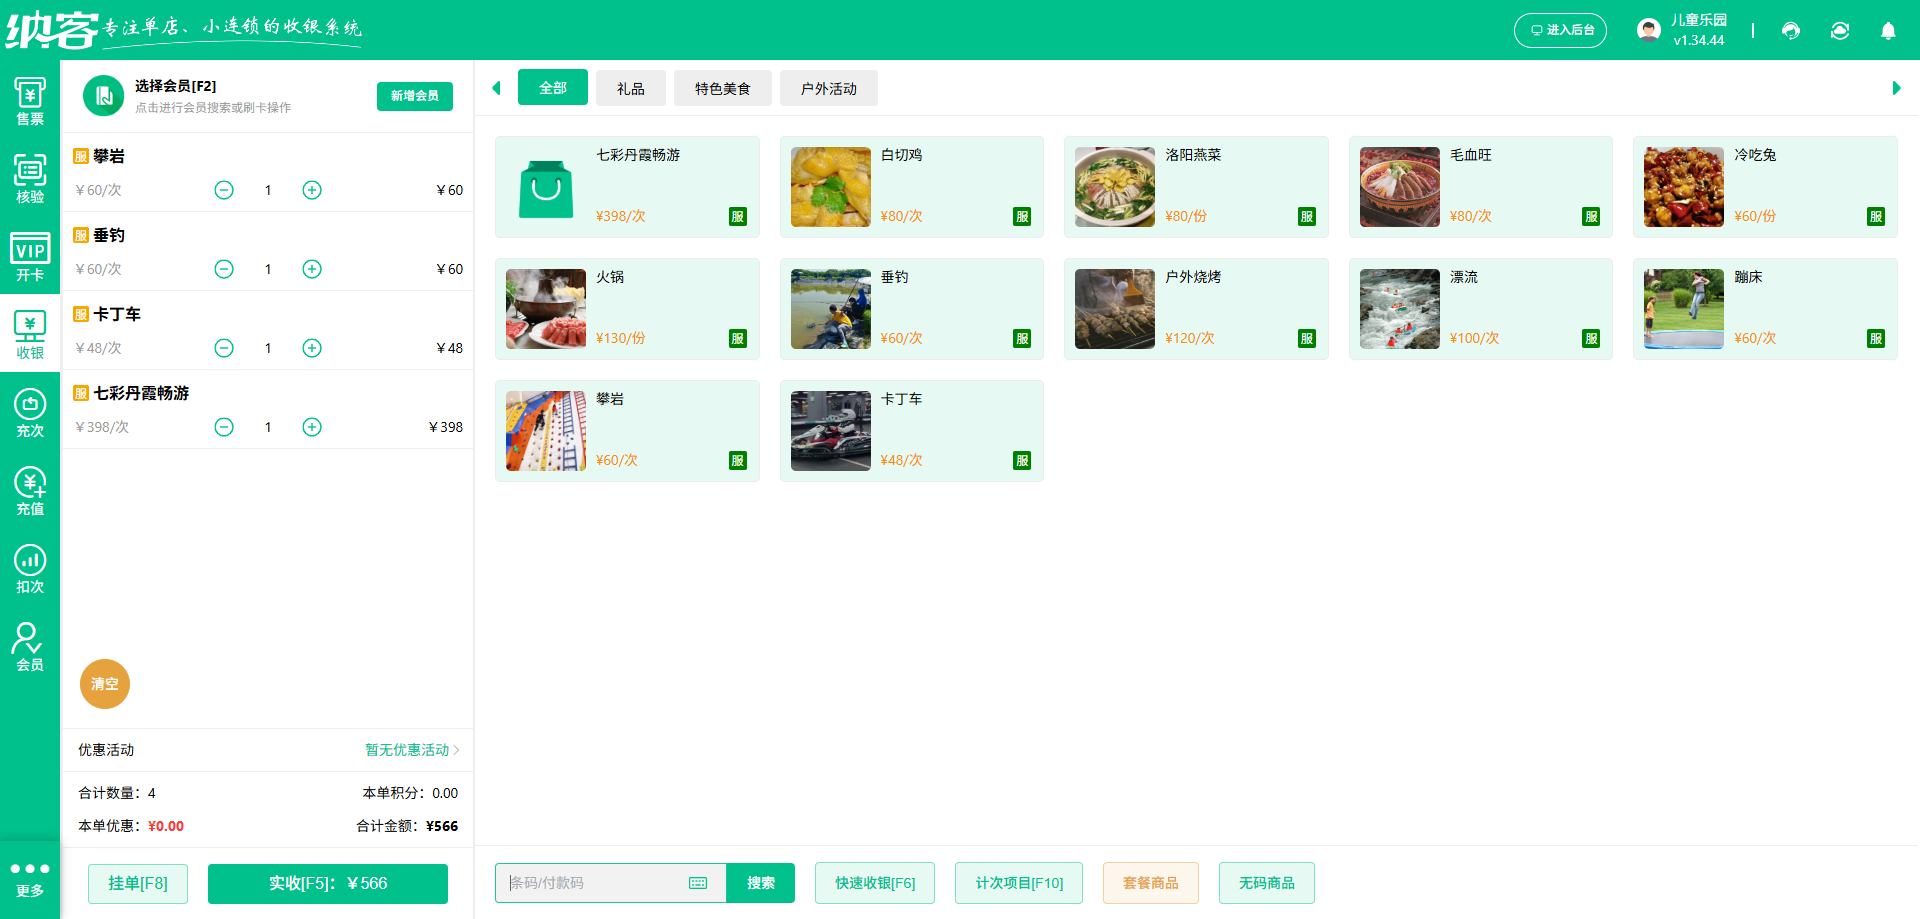Switch to the 户外活动 category tab

828,88
